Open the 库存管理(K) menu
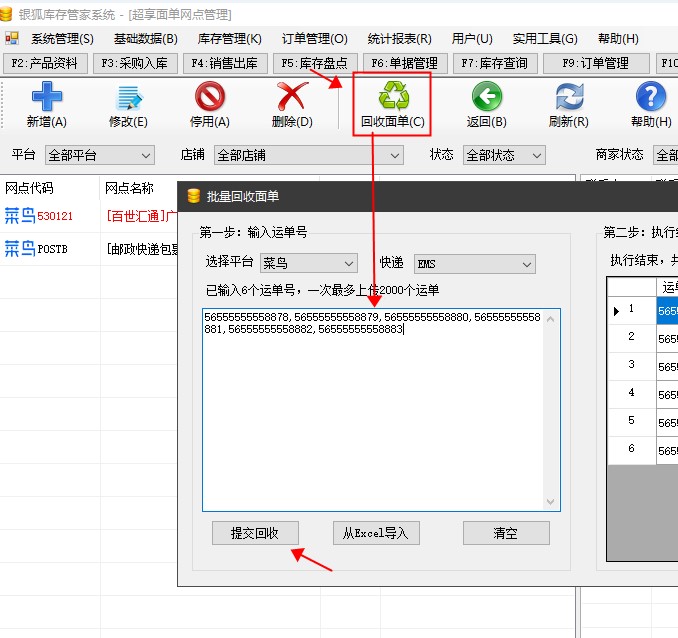Image resolution: width=678 pixels, height=638 pixels. [x=229, y=39]
